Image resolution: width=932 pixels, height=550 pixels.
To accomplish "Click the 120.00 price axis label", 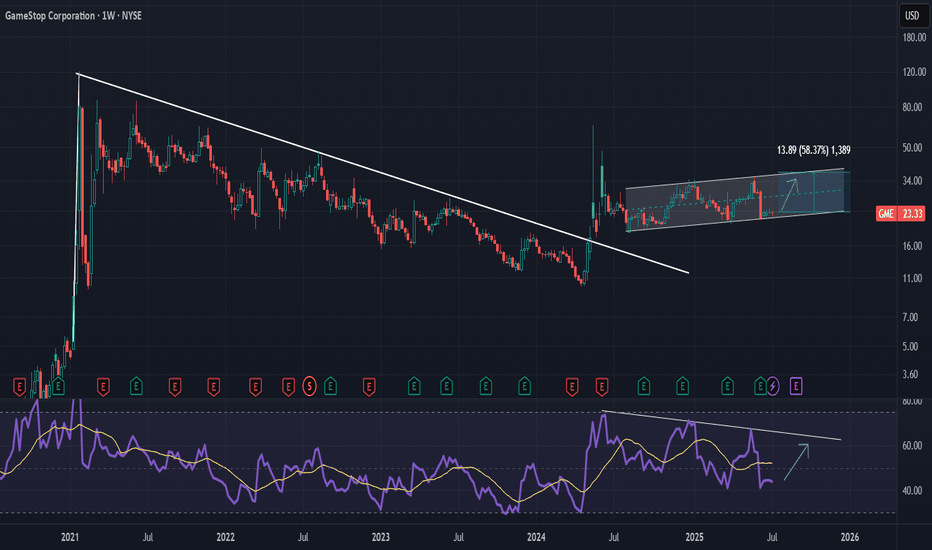I will (914, 72).
